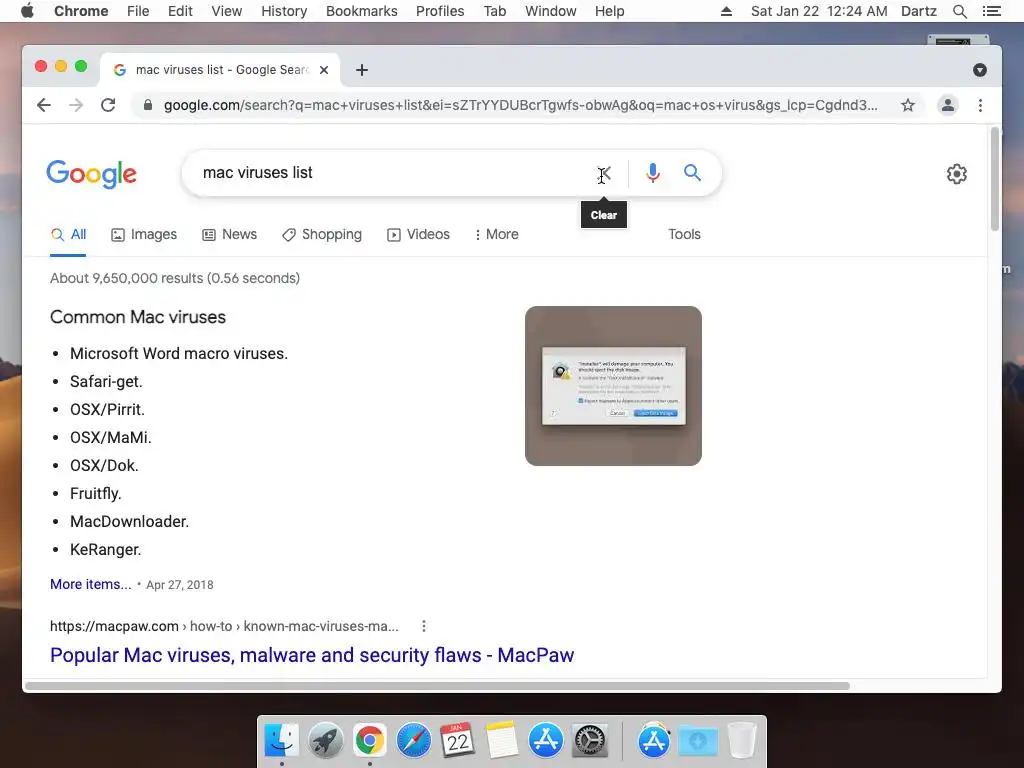Click the search query input field
Screen dimensions: 1024x768
(x=392, y=173)
